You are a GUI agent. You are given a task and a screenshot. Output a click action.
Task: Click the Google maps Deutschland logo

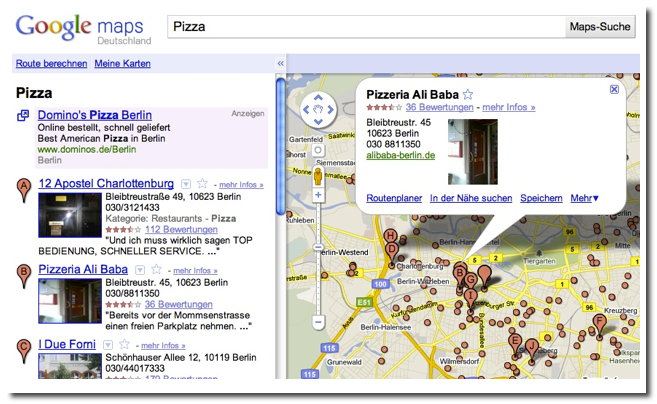pyautogui.click(x=83, y=29)
